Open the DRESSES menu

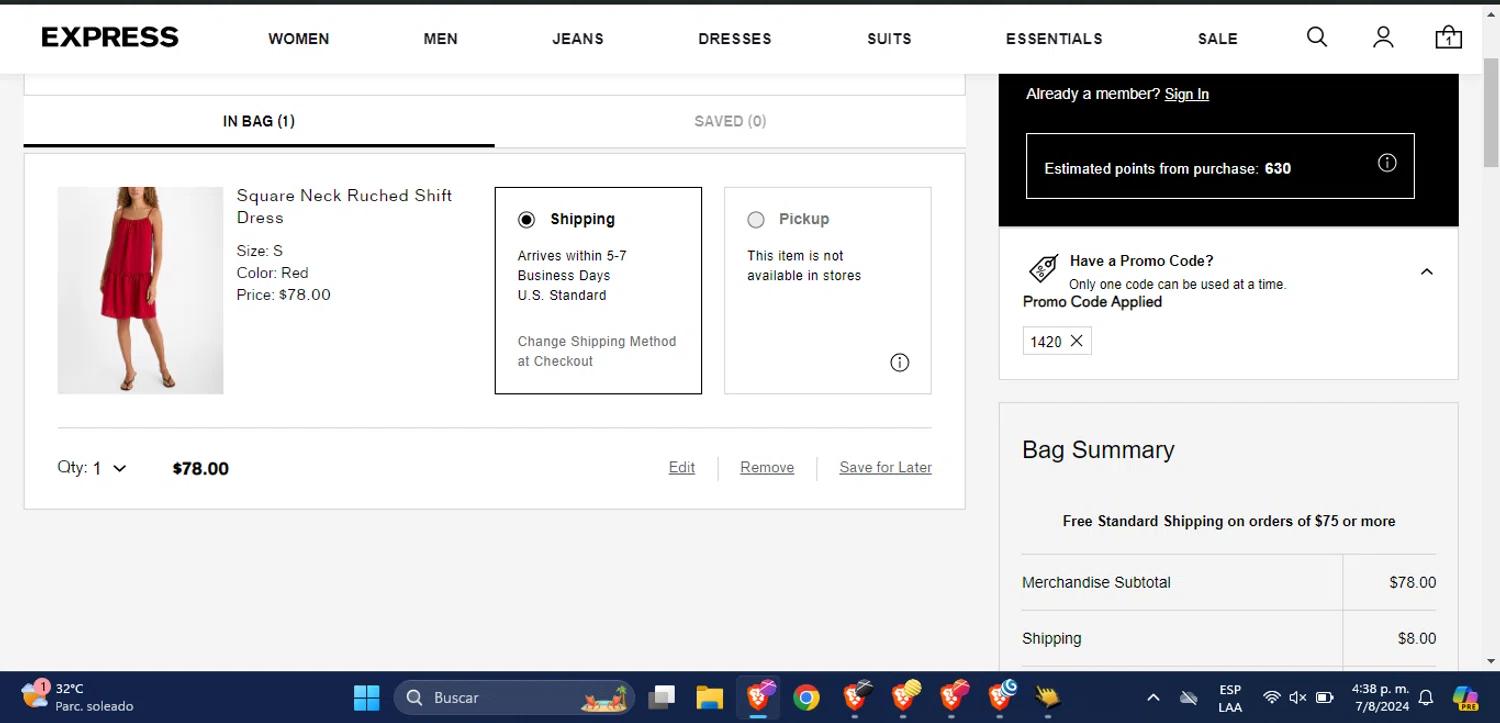pos(735,39)
